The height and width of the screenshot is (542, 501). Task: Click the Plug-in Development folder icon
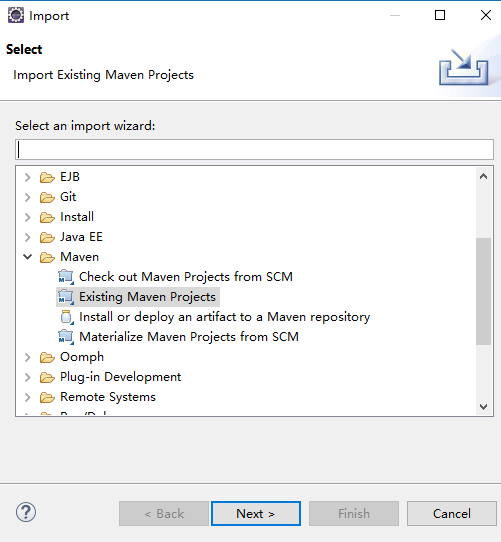click(47, 377)
